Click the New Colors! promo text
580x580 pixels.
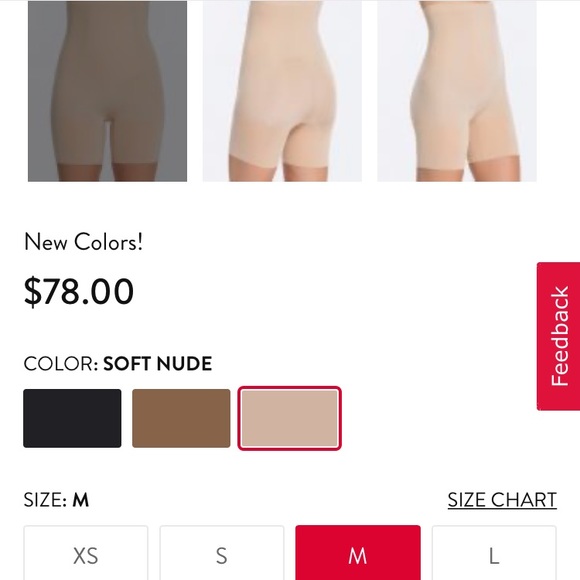[83, 242]
